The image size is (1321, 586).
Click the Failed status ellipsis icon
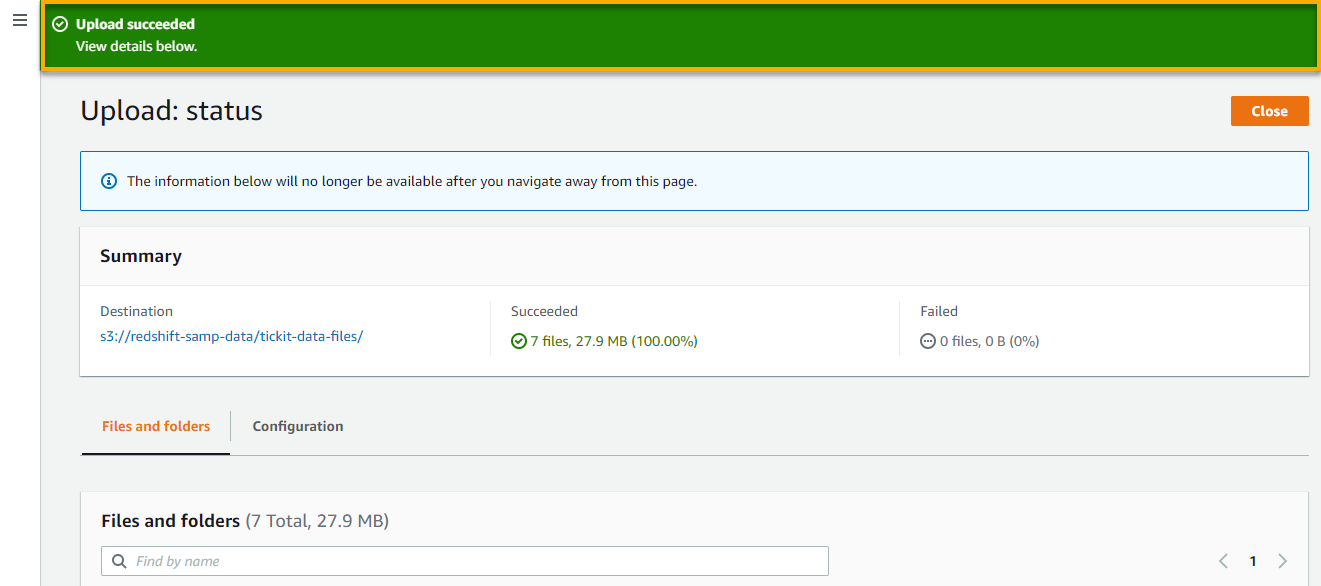[928, 341]
